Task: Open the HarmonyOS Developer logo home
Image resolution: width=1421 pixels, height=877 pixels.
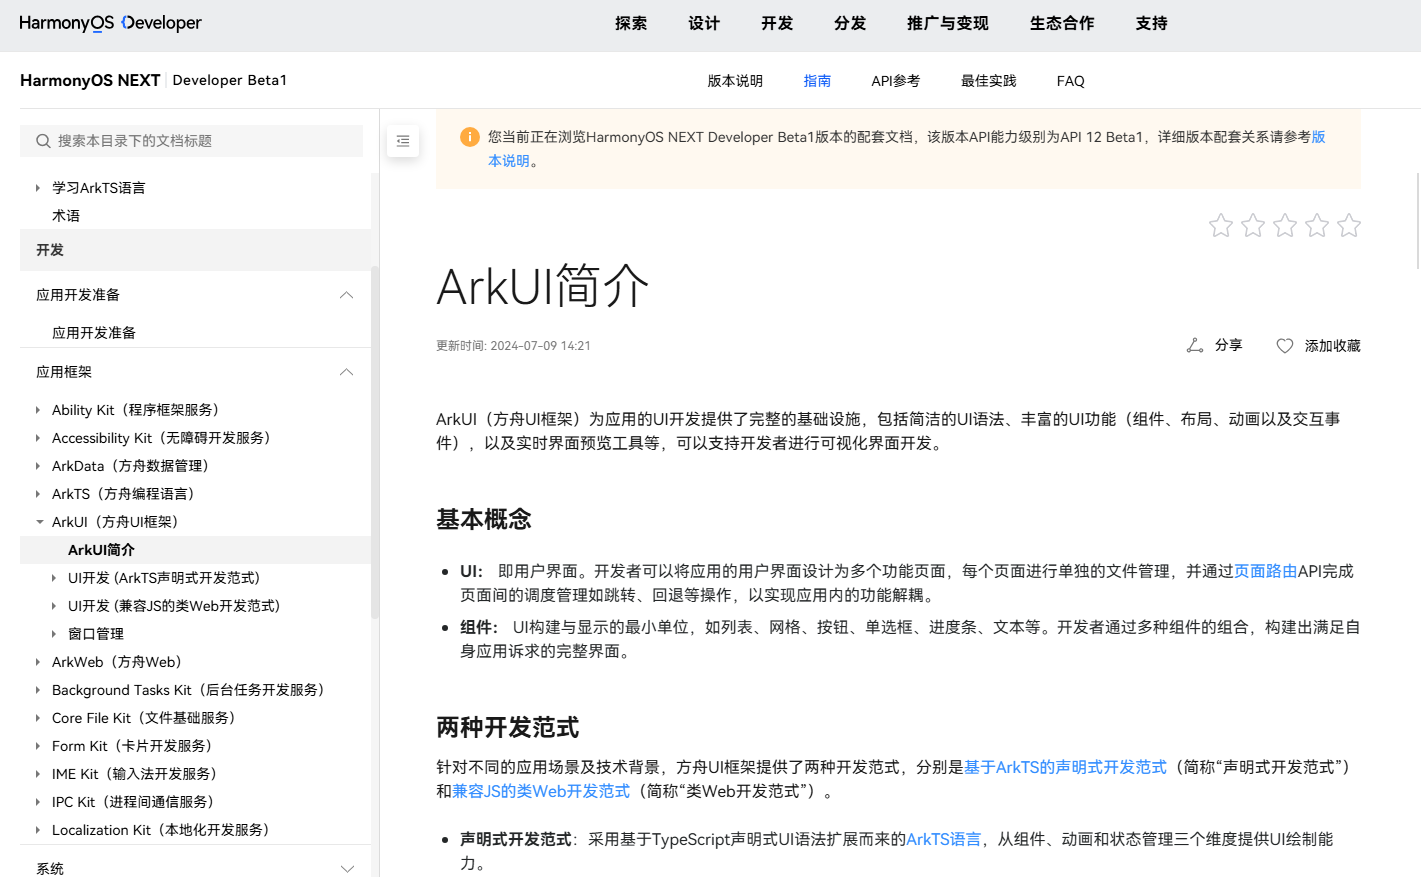Action: pos(110,23)
